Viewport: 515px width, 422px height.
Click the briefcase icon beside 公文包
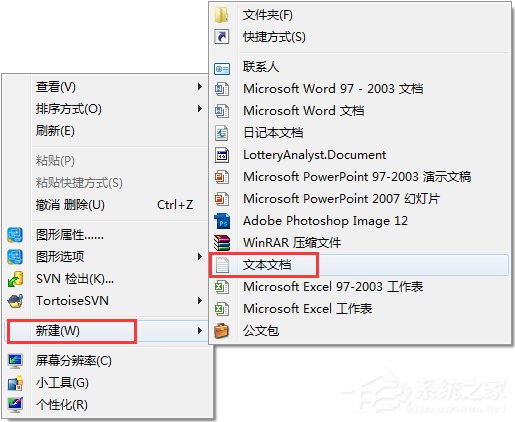tap(221, 331)
